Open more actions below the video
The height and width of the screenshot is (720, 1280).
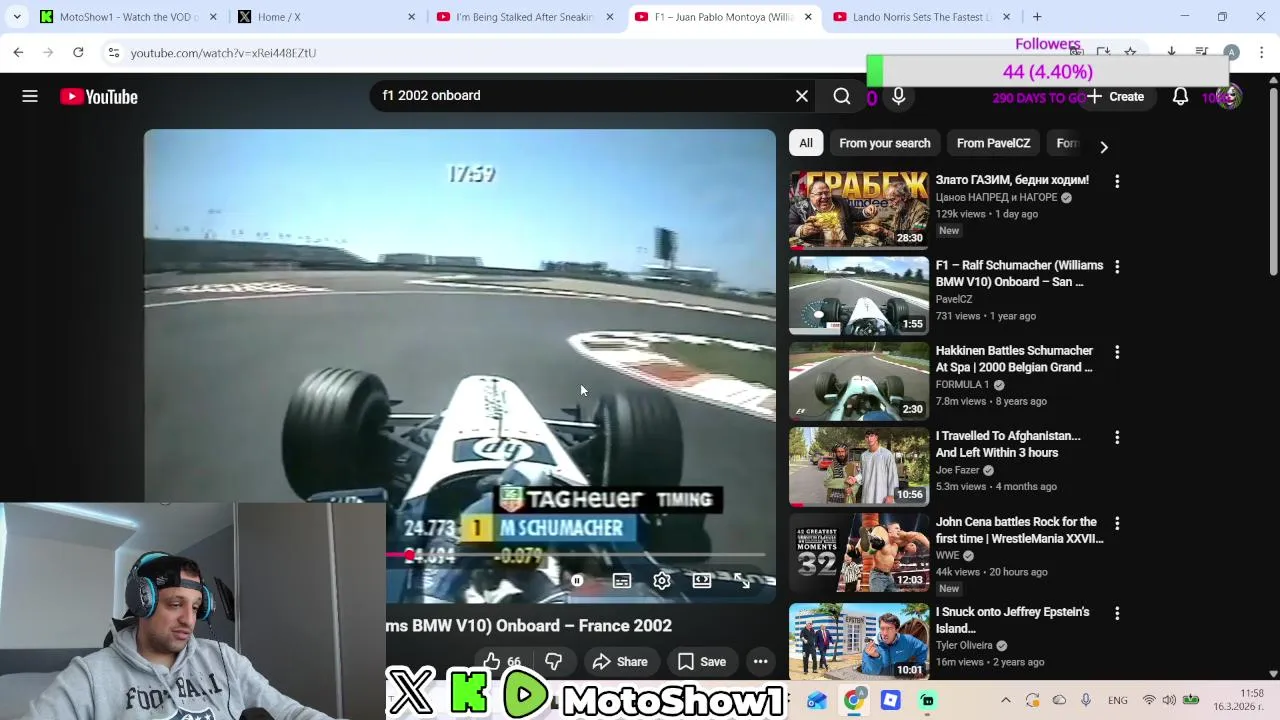(760, 661)
